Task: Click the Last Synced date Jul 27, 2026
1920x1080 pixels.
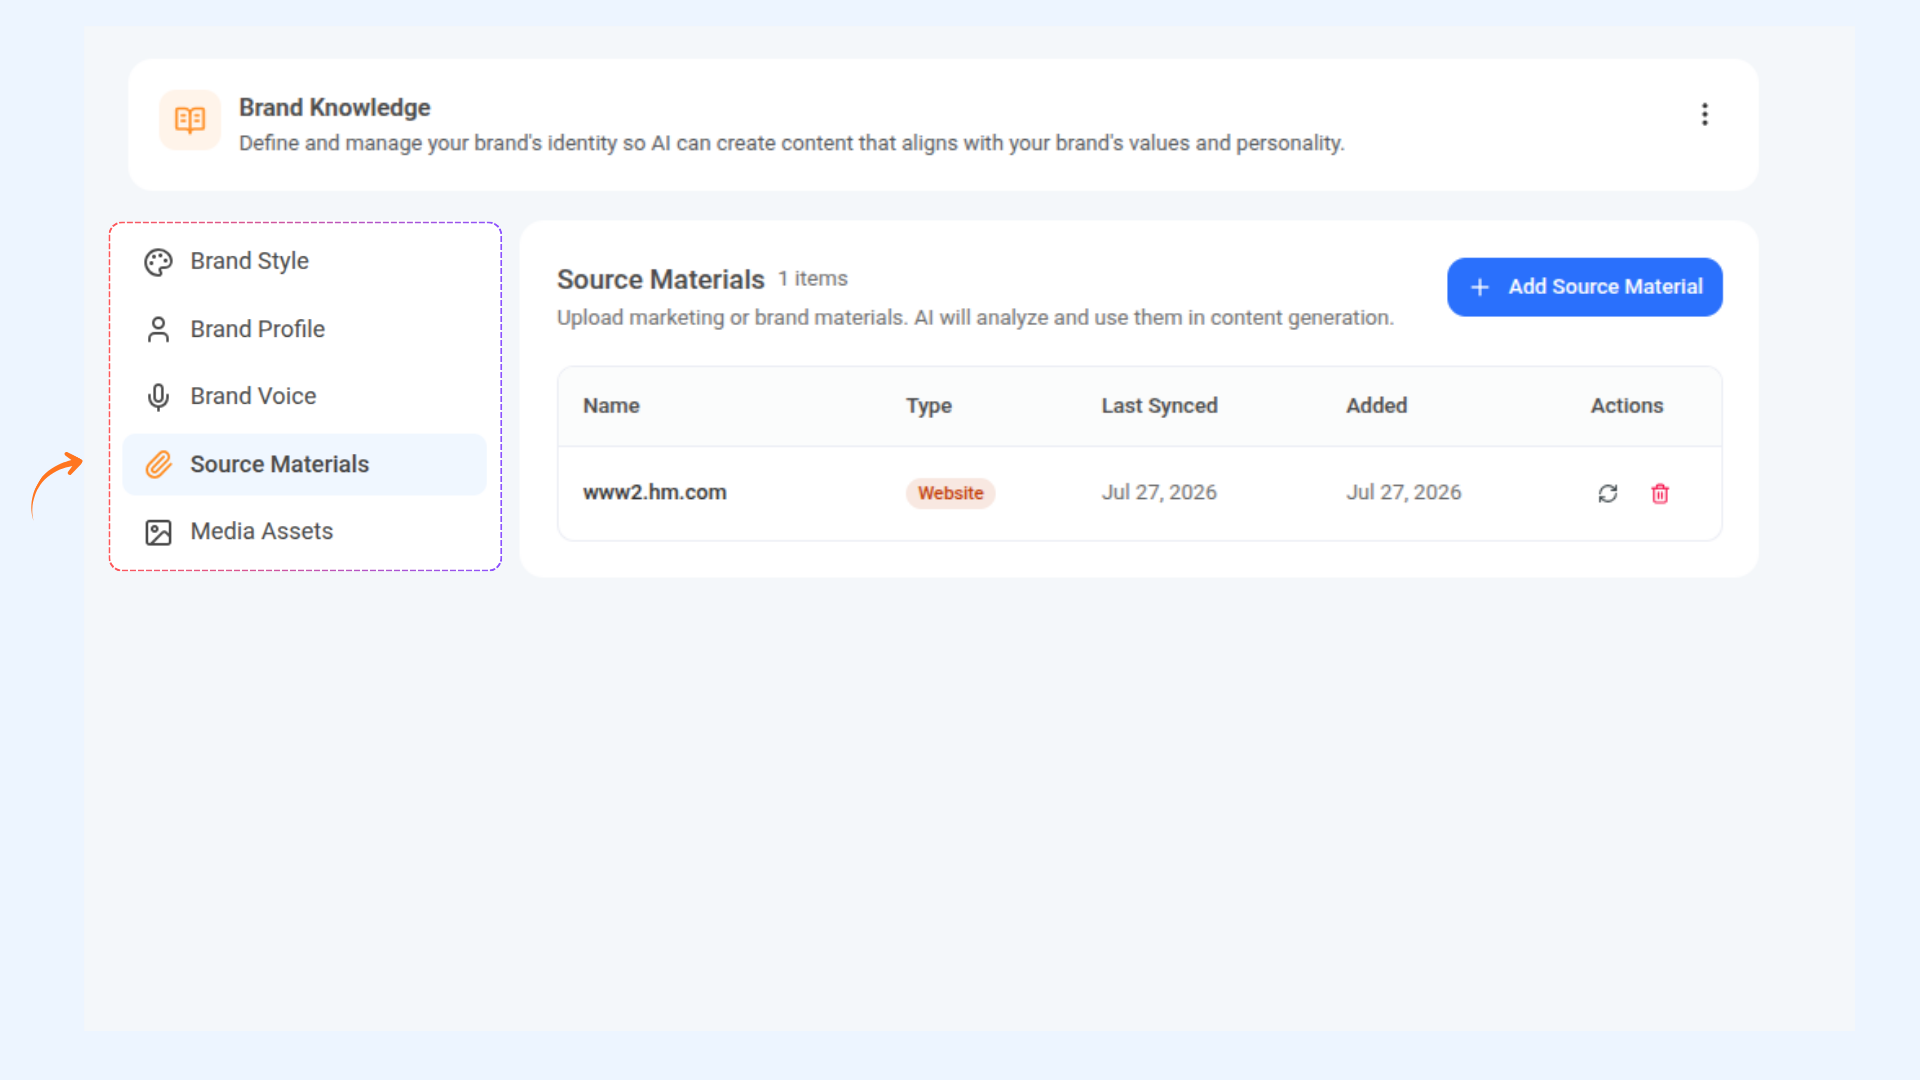Action: (x=1159, y=492)
